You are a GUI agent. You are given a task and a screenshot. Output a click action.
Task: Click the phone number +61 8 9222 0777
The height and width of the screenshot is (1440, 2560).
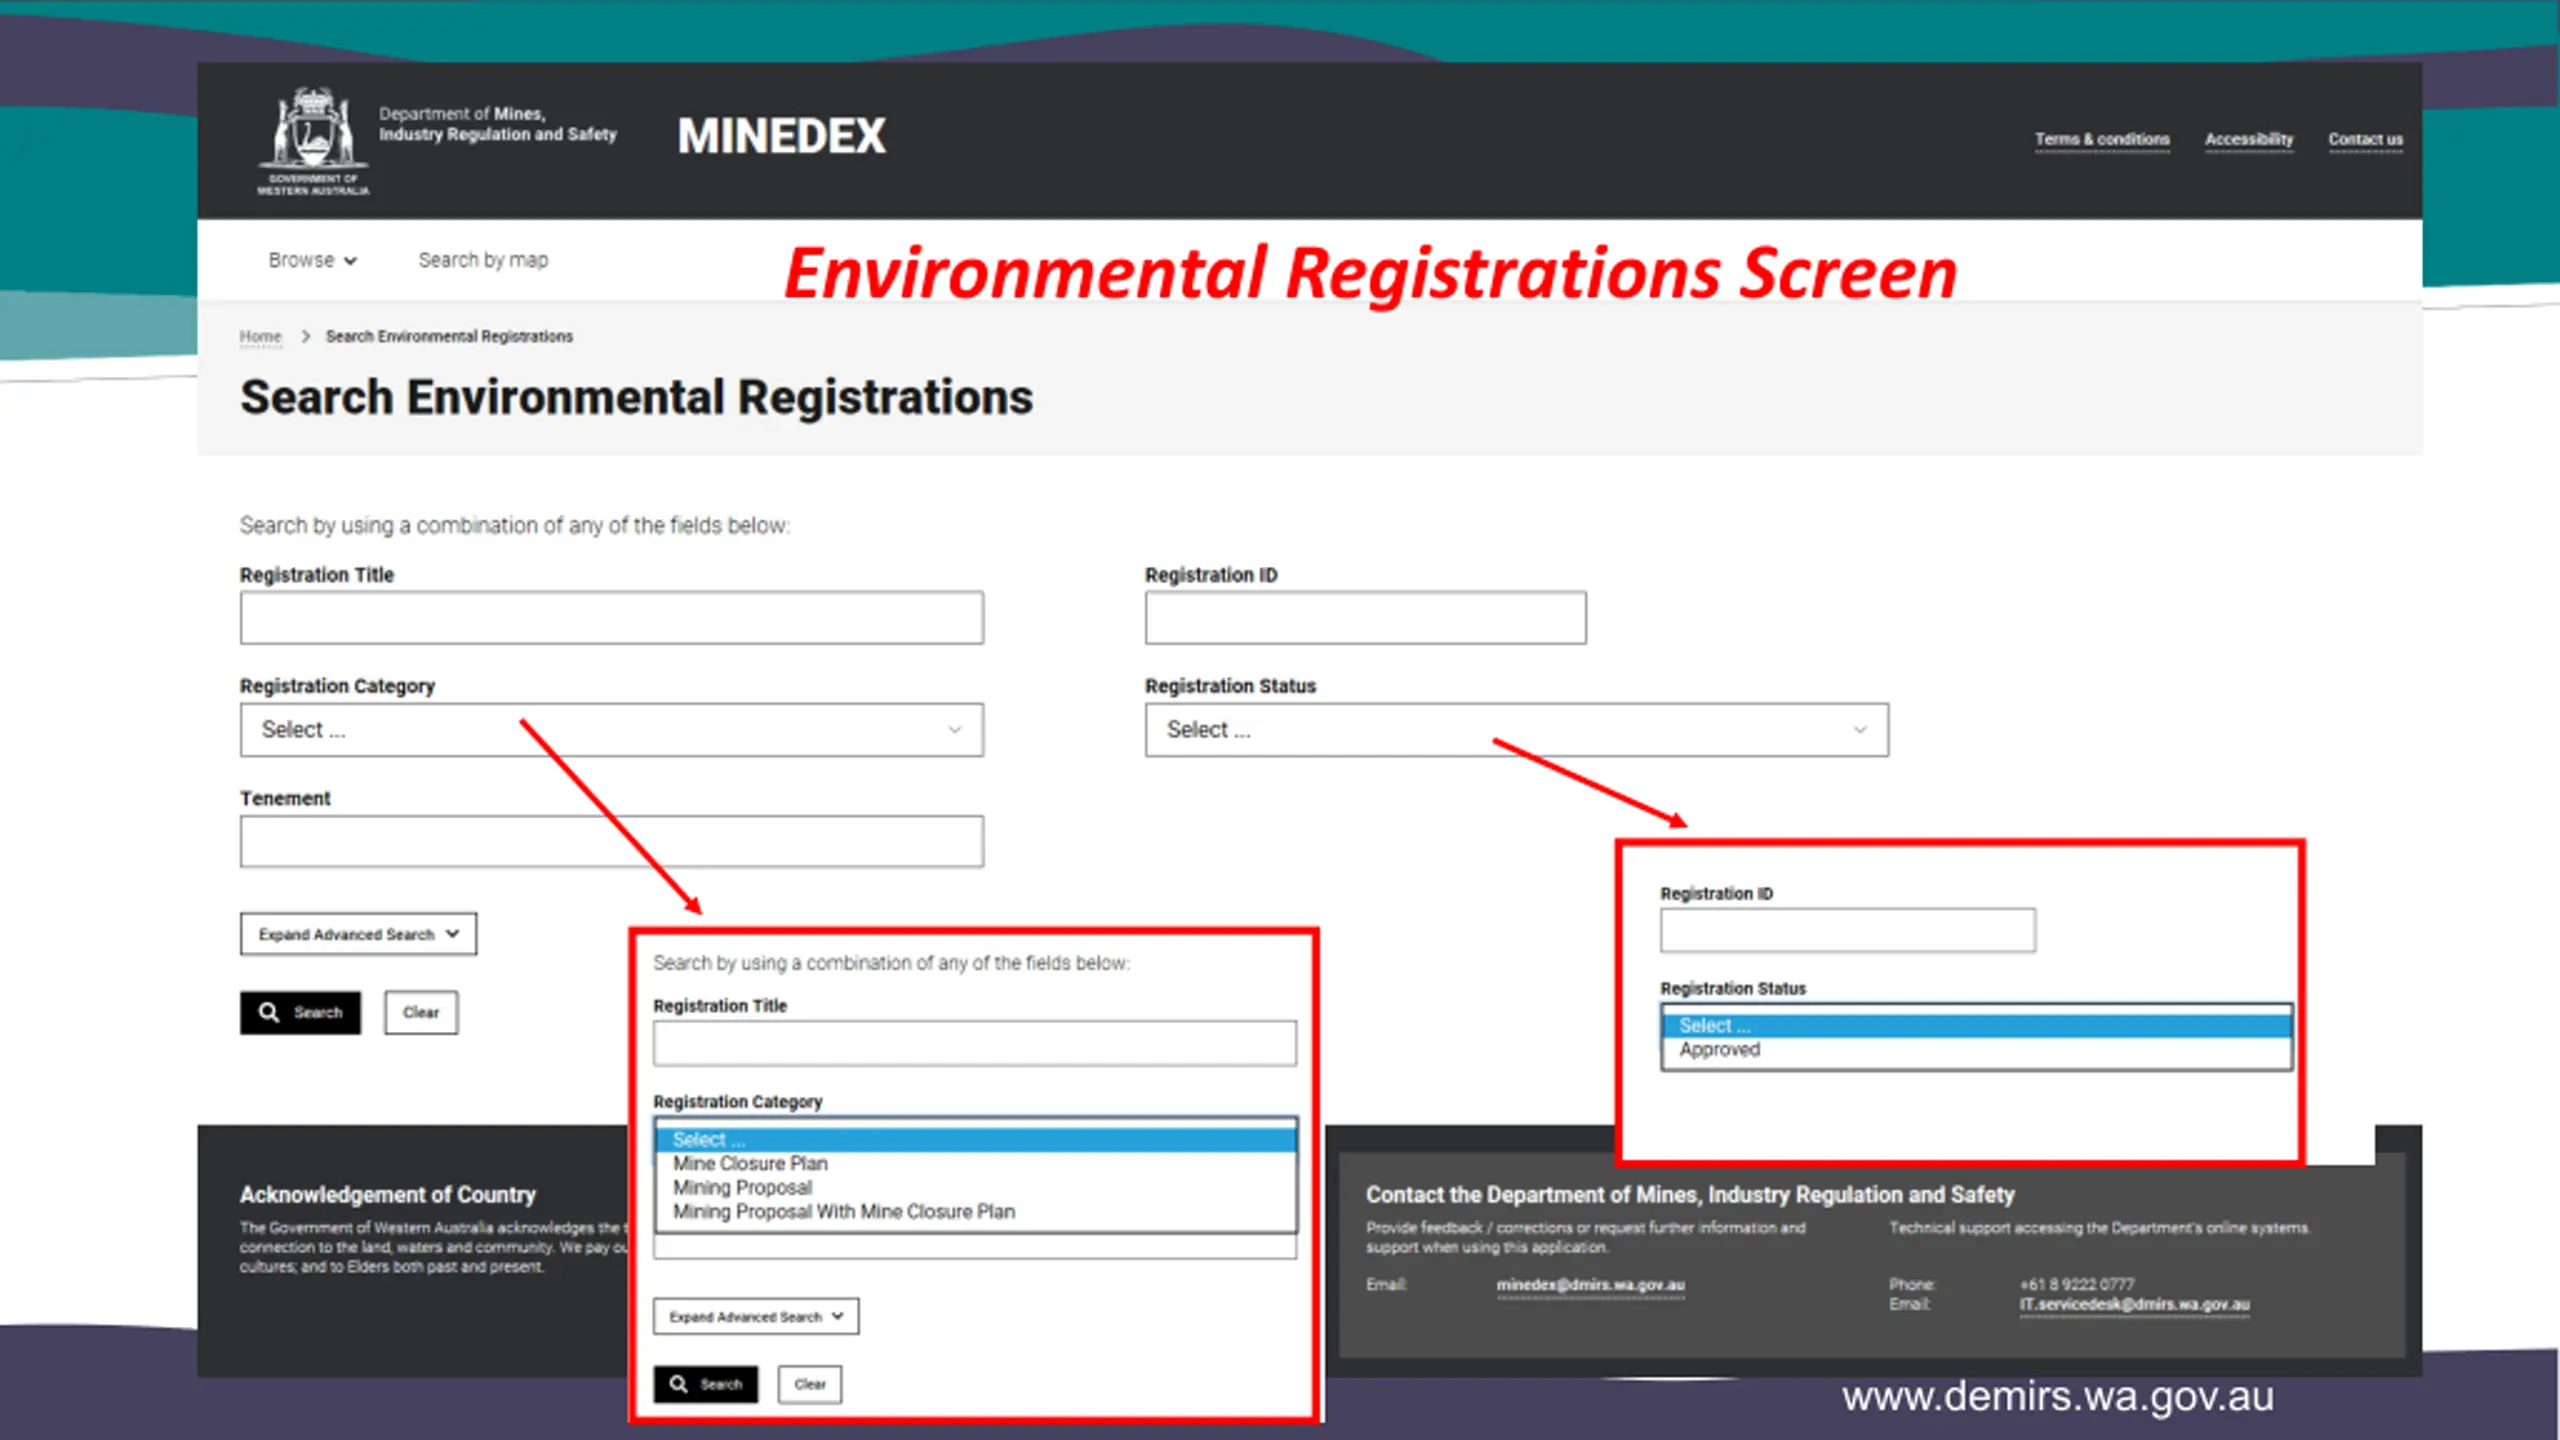(x=2077, y=1284)
